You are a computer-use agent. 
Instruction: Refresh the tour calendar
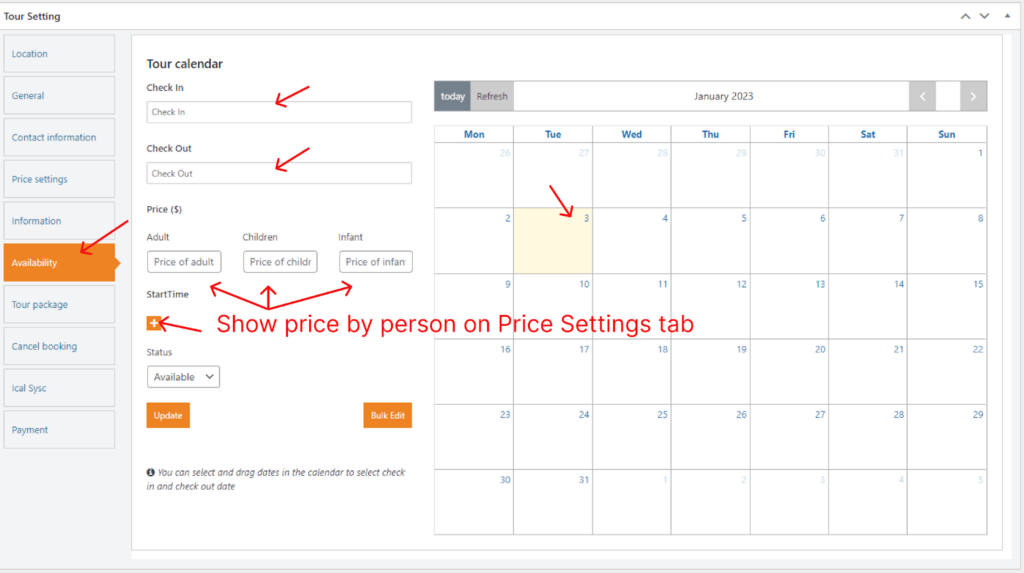492,97
